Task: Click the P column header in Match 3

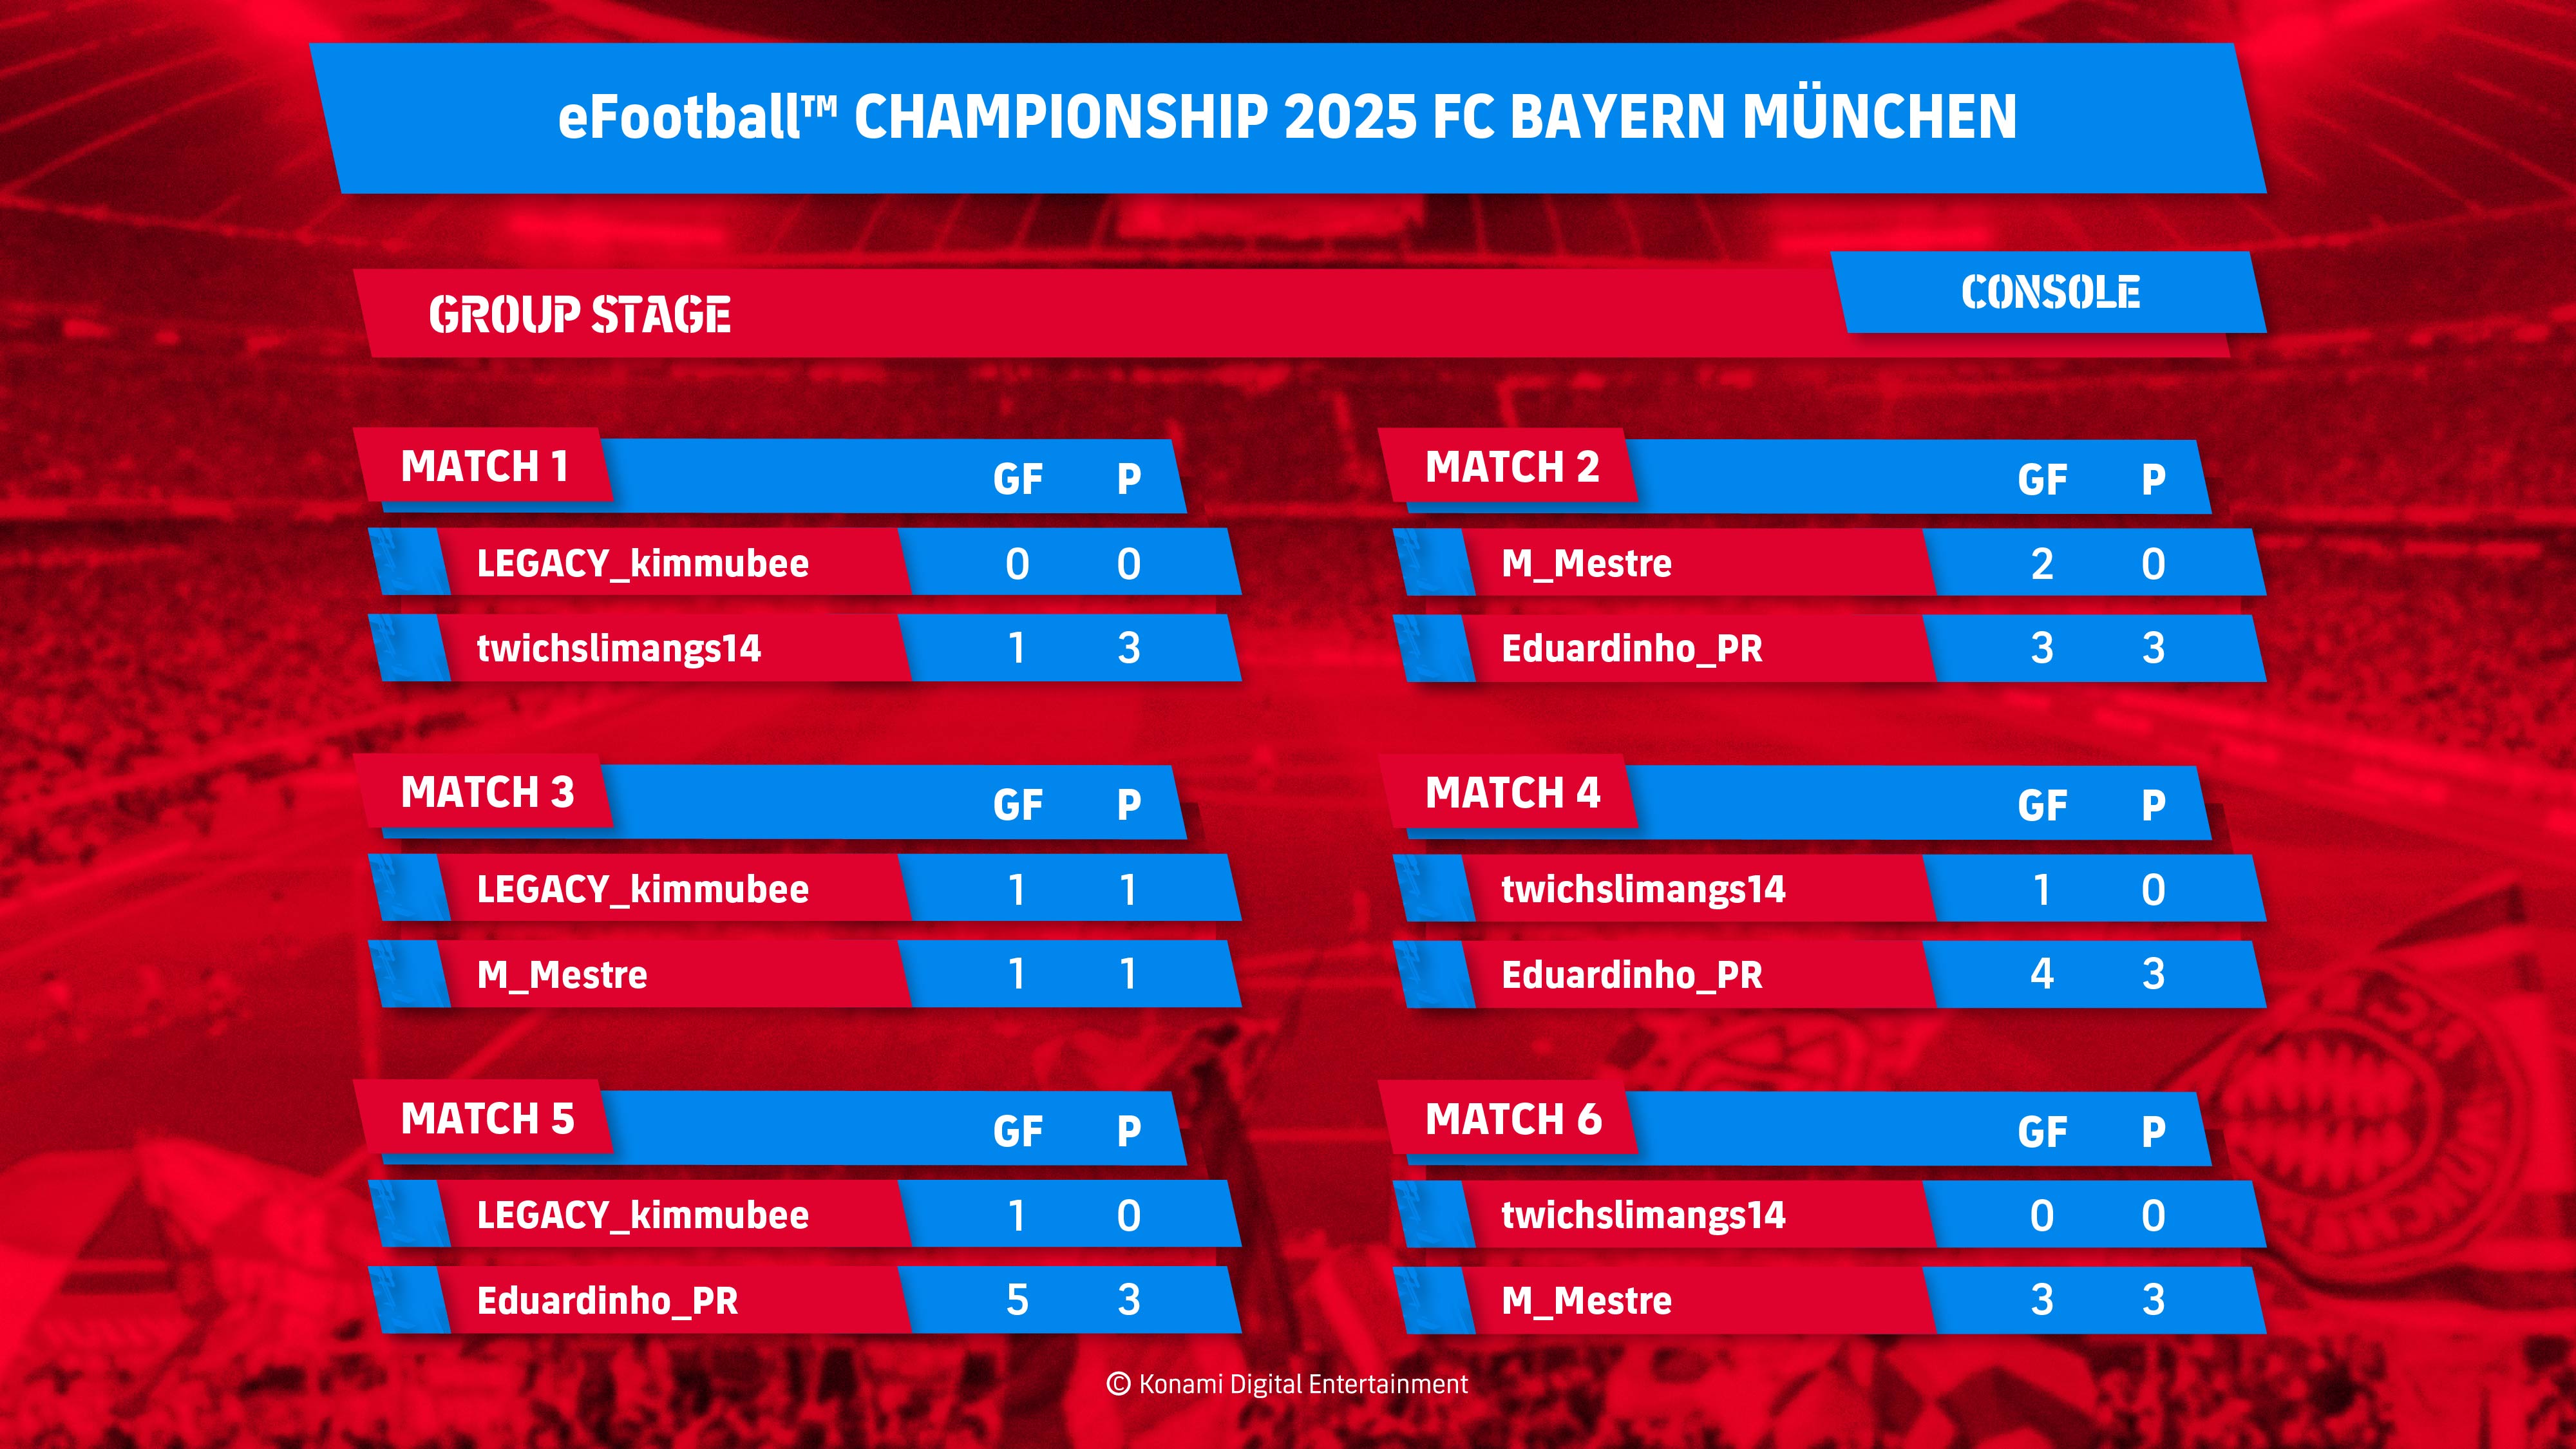Action: click(1129, 805)
